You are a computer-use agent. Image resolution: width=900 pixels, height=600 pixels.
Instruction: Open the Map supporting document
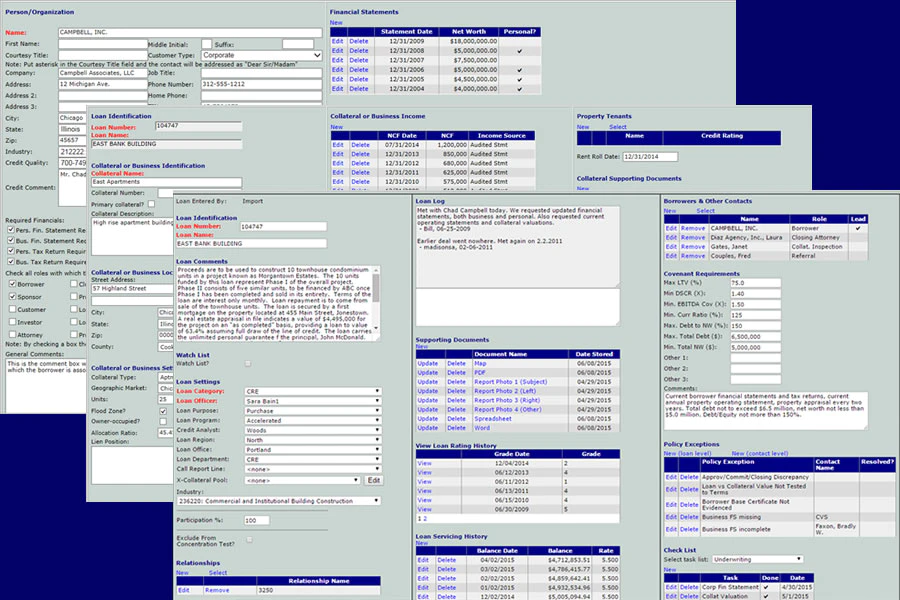(480, 363)
